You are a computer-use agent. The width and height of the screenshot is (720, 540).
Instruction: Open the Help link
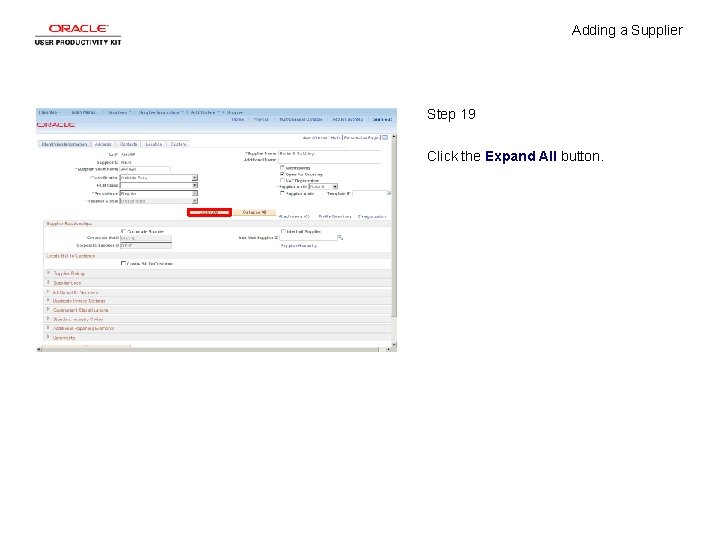(x=335, y=138)
